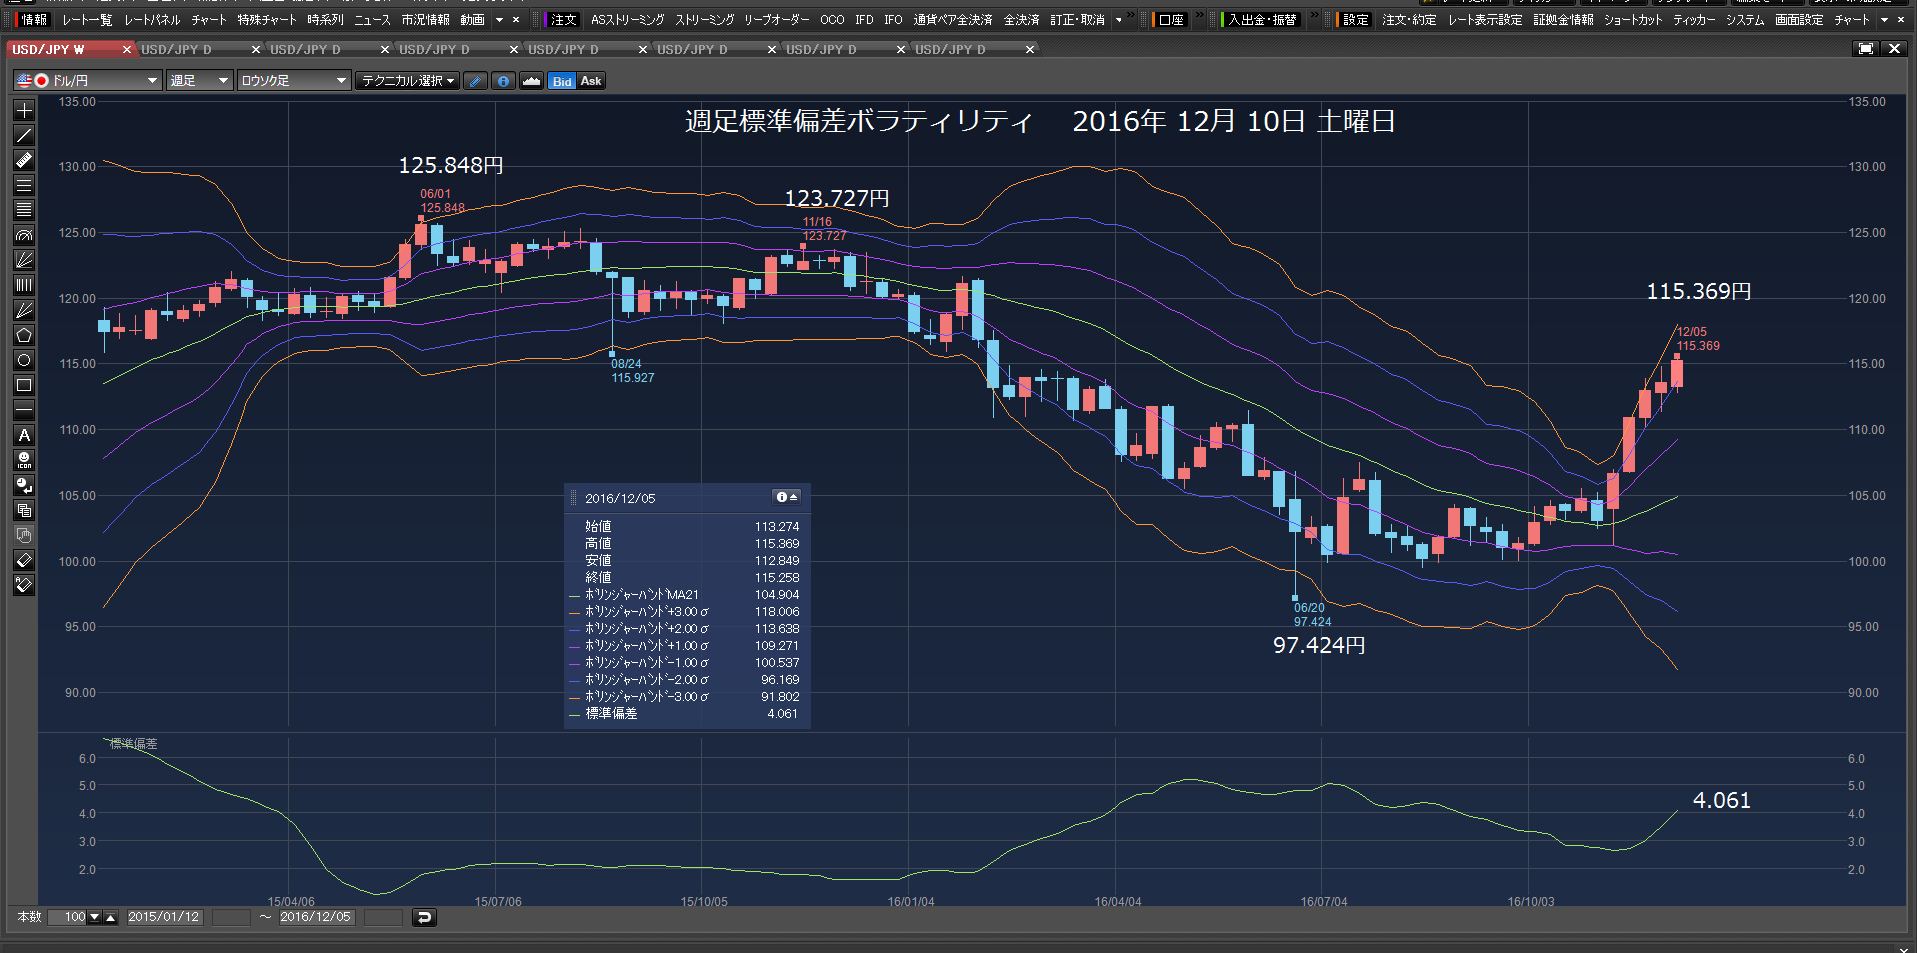This screenshot has width=1917, height=953.
Task: Open the OCO order menu
Action: point(832,20)
